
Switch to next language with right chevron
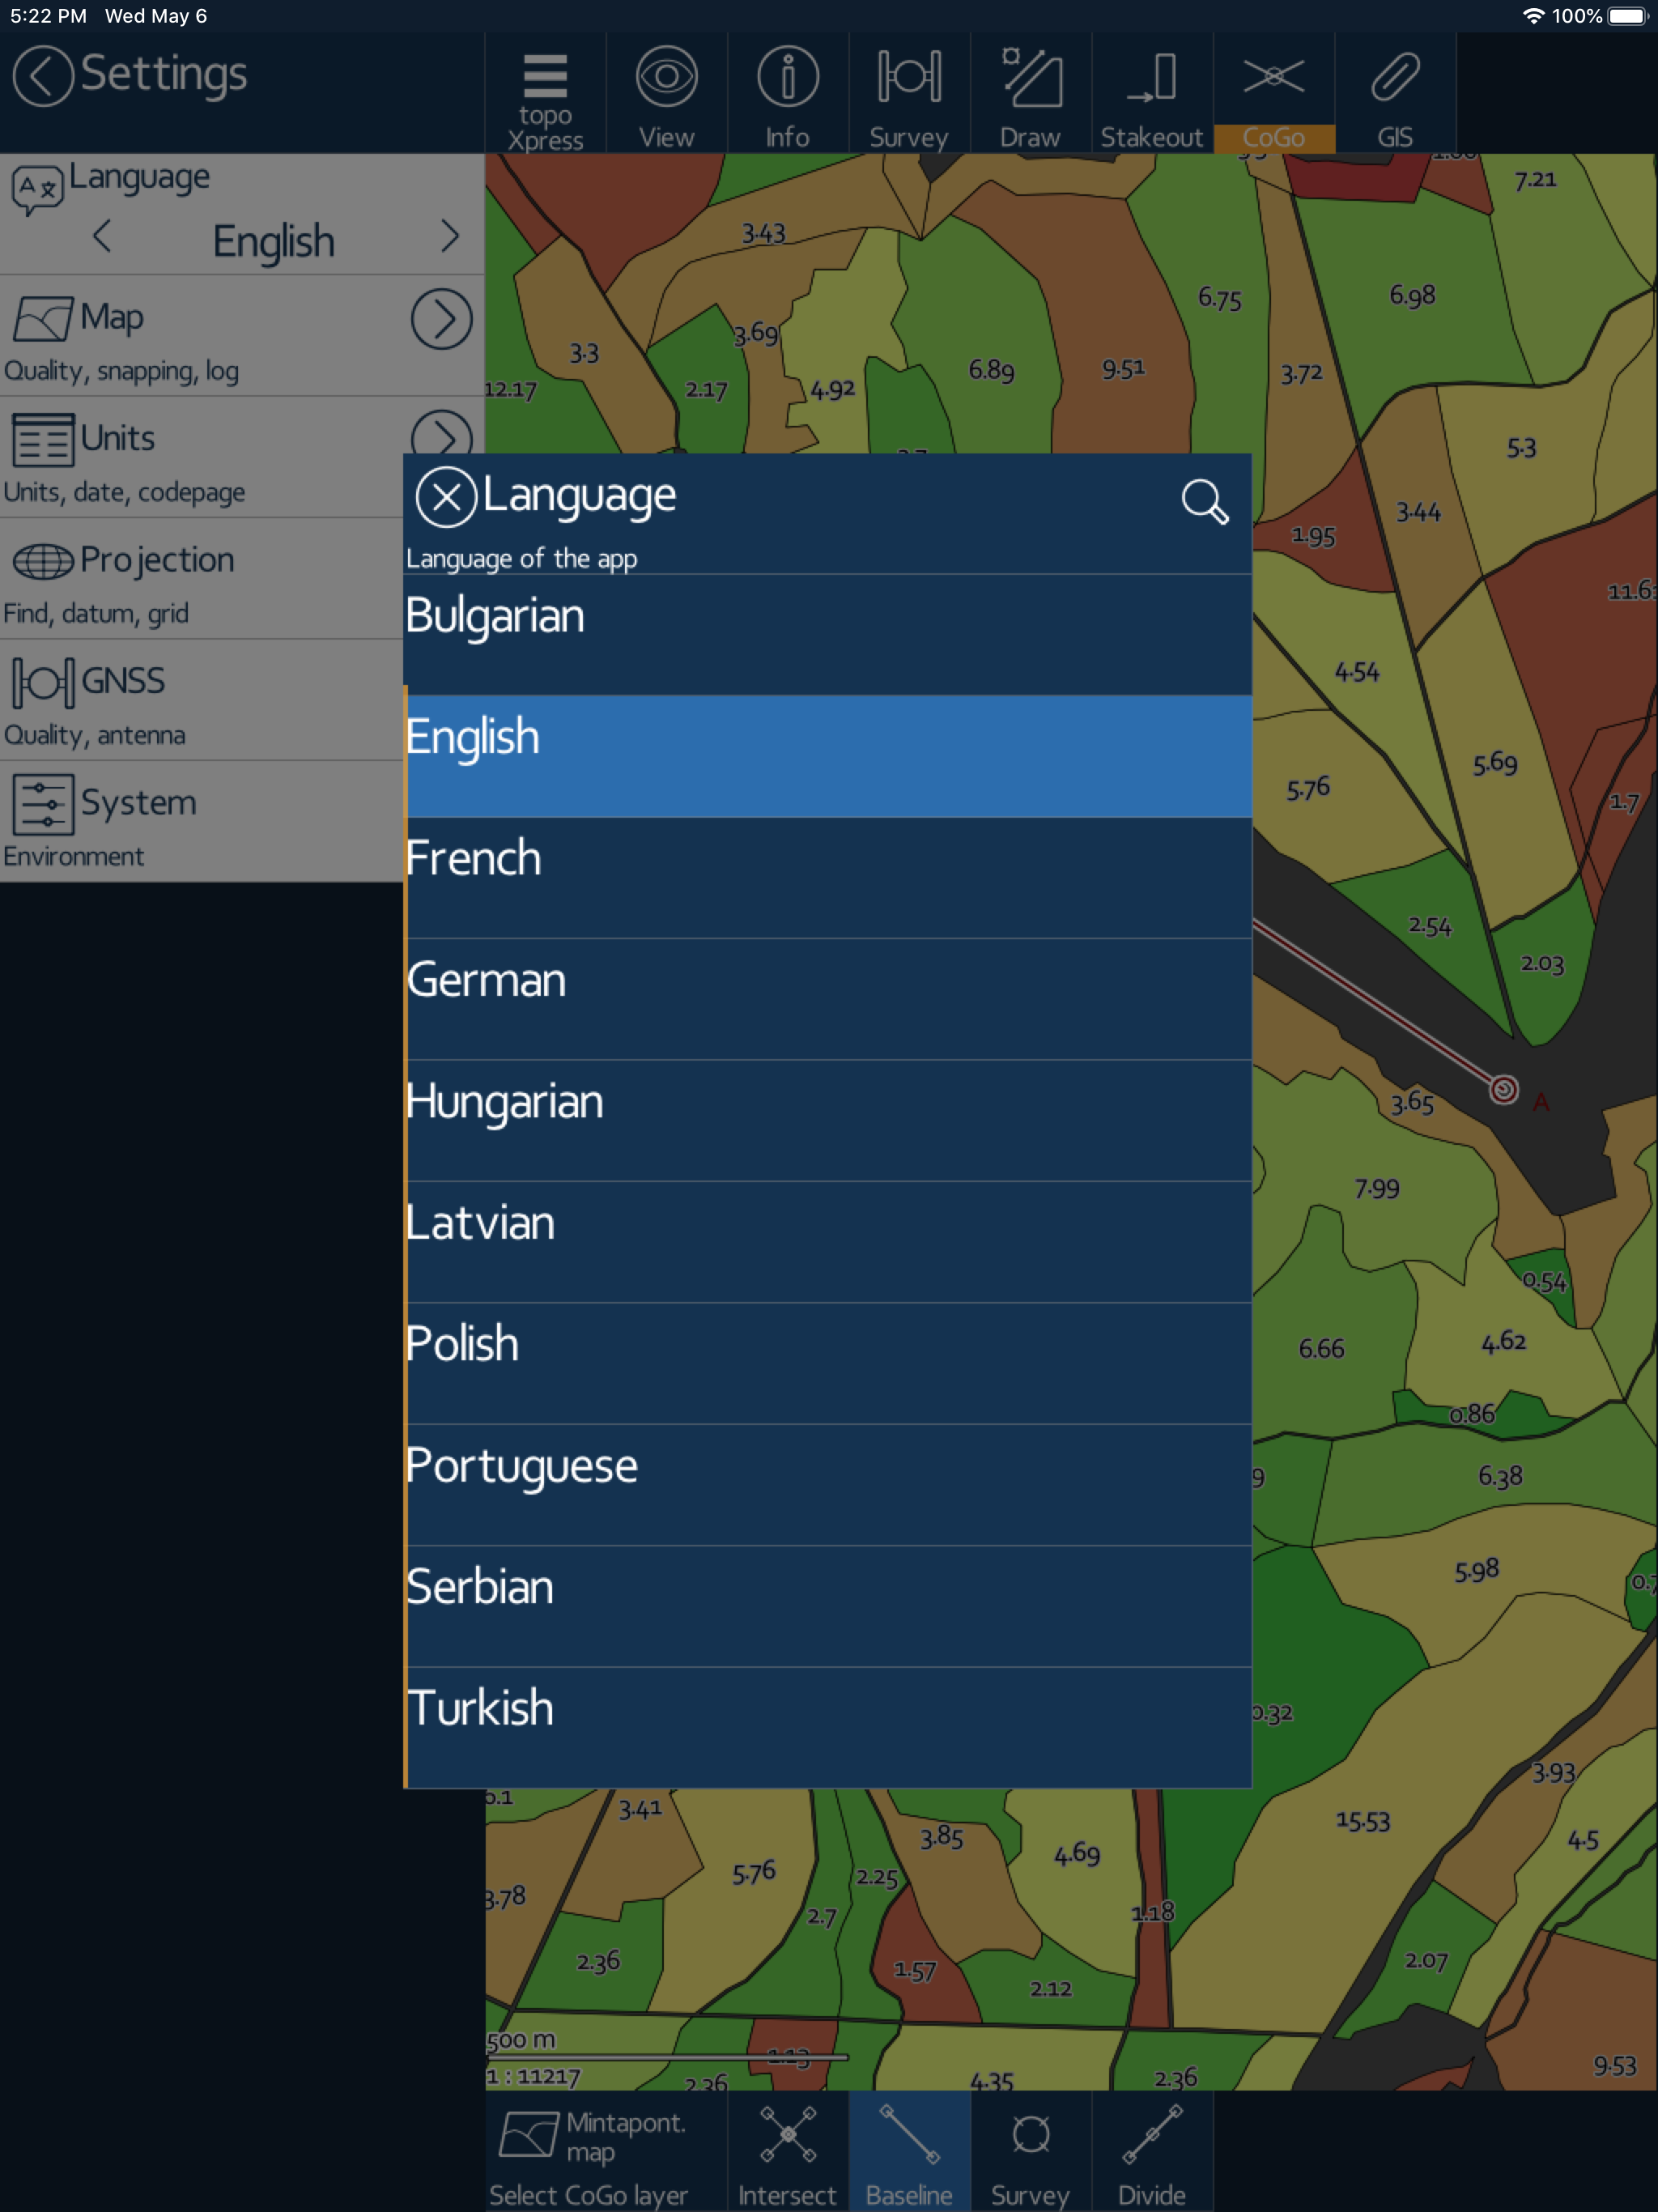(x=450, y=237)
